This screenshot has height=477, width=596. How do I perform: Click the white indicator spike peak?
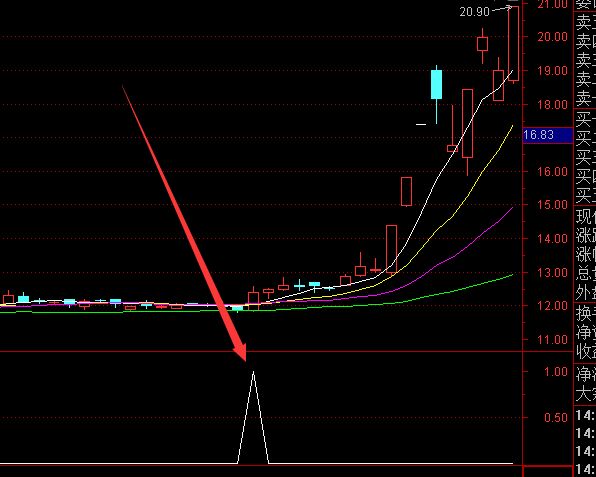254,372
